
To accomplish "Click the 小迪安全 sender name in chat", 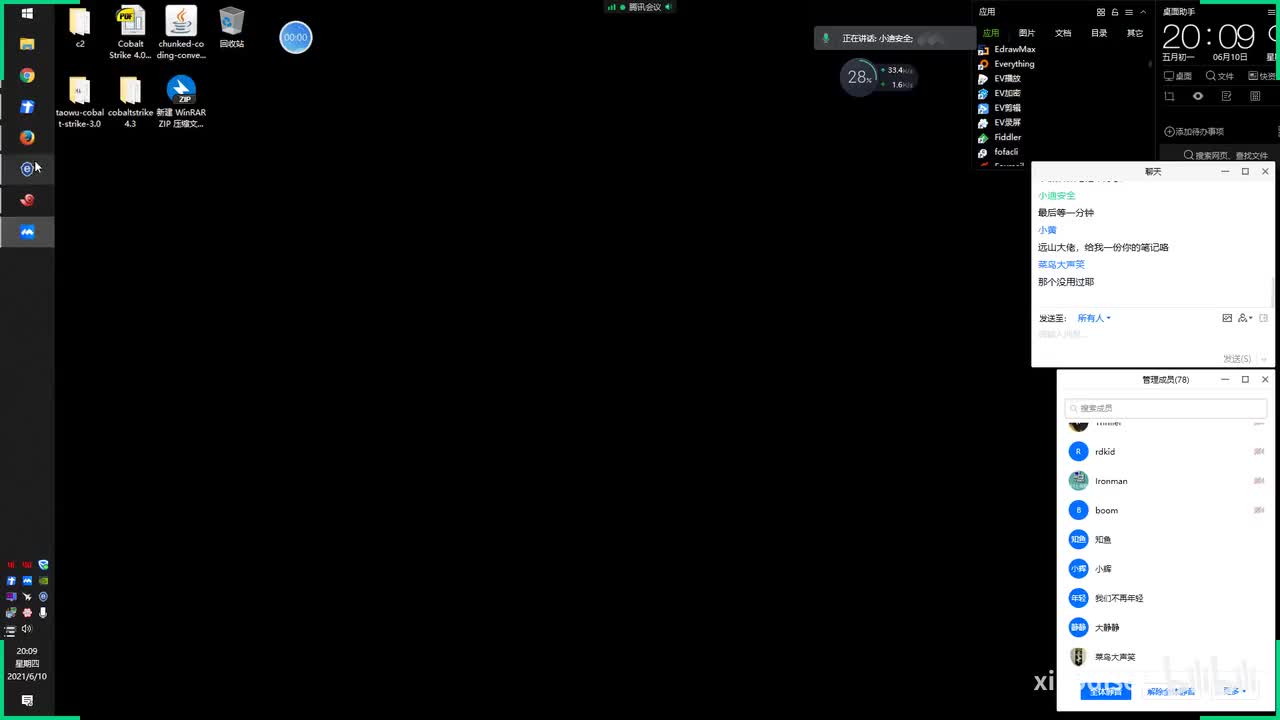I will pos(1057,196).
